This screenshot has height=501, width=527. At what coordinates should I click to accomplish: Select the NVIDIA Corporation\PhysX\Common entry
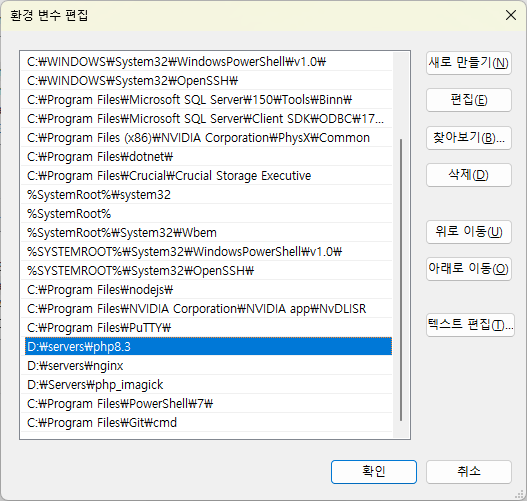(208, 138)
